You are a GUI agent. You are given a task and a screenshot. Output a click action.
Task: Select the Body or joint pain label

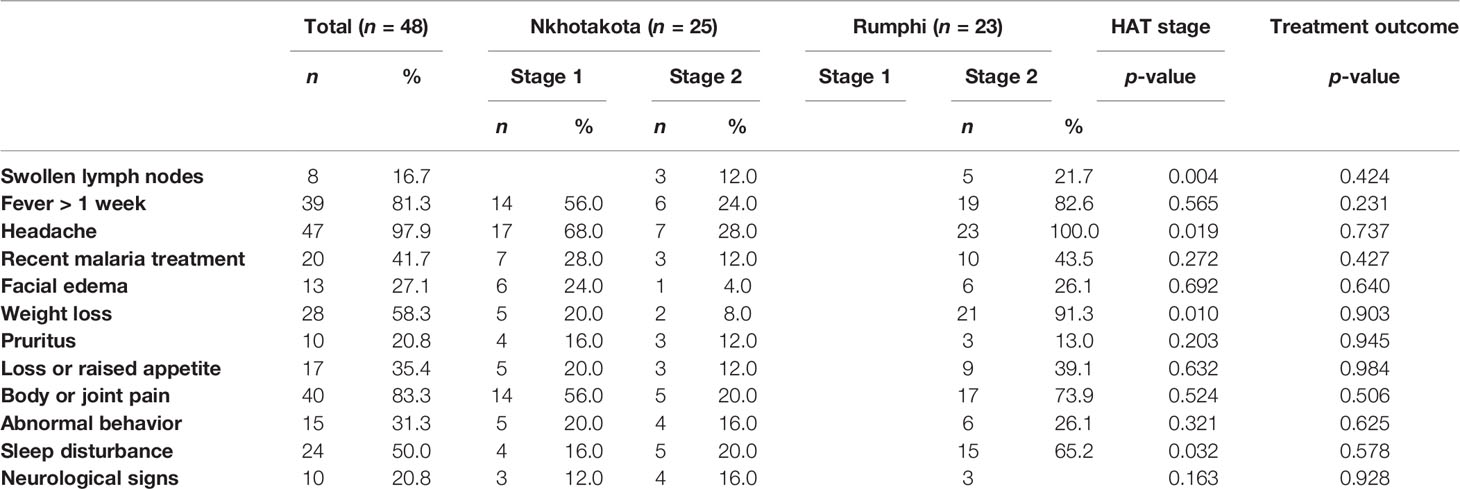(92, 396)
